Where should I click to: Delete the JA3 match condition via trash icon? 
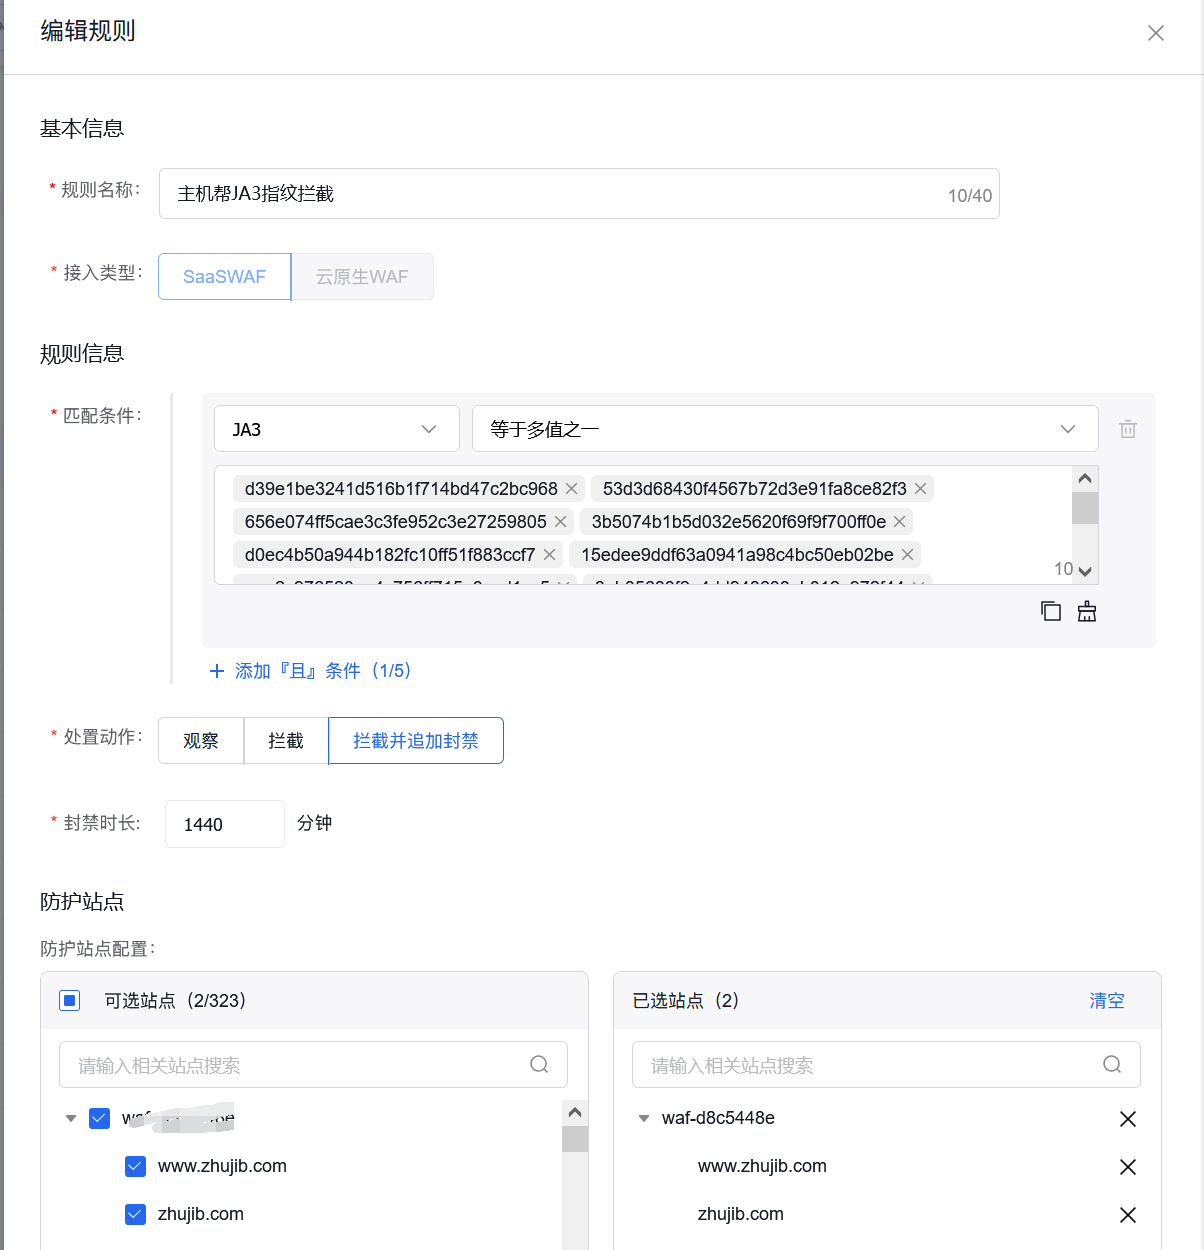tap(1127, 428)
